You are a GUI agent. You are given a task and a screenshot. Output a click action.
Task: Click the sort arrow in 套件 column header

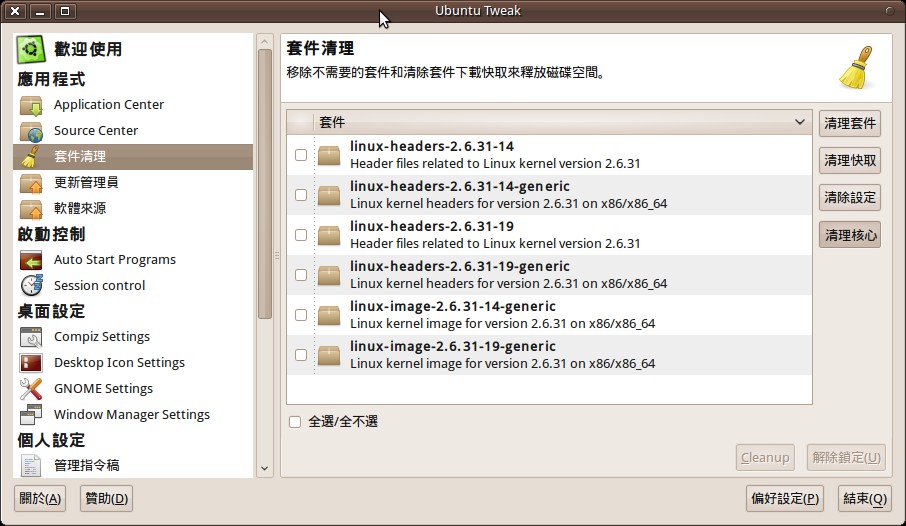pyautogui.click(x=800, y=122)
